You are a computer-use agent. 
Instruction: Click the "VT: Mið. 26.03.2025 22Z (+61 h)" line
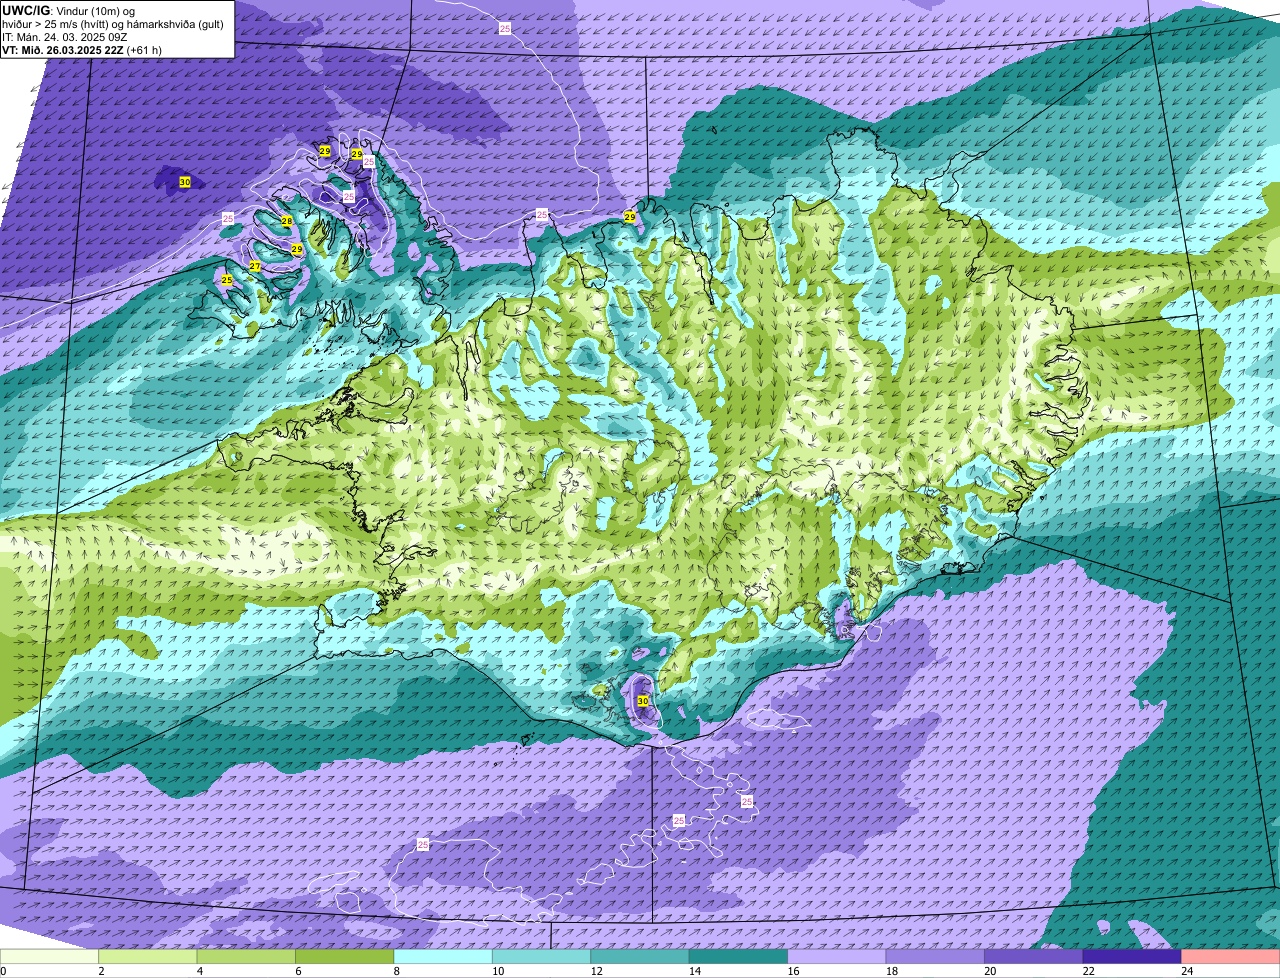click(82, 49)
